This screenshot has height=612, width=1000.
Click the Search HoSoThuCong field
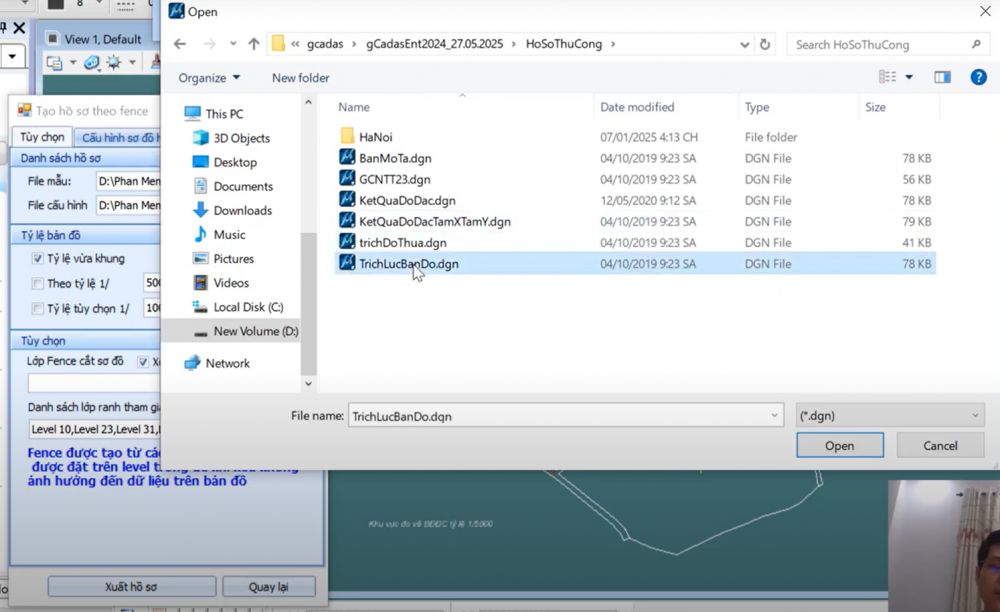[x=876, y=44]
